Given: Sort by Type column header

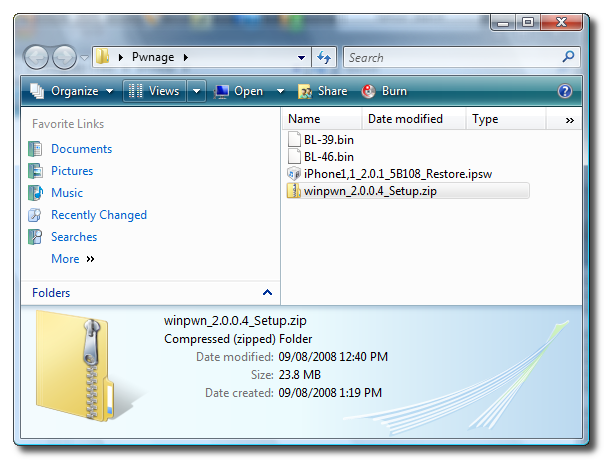Looking at the screenshot, I should (x=506, y=119).
